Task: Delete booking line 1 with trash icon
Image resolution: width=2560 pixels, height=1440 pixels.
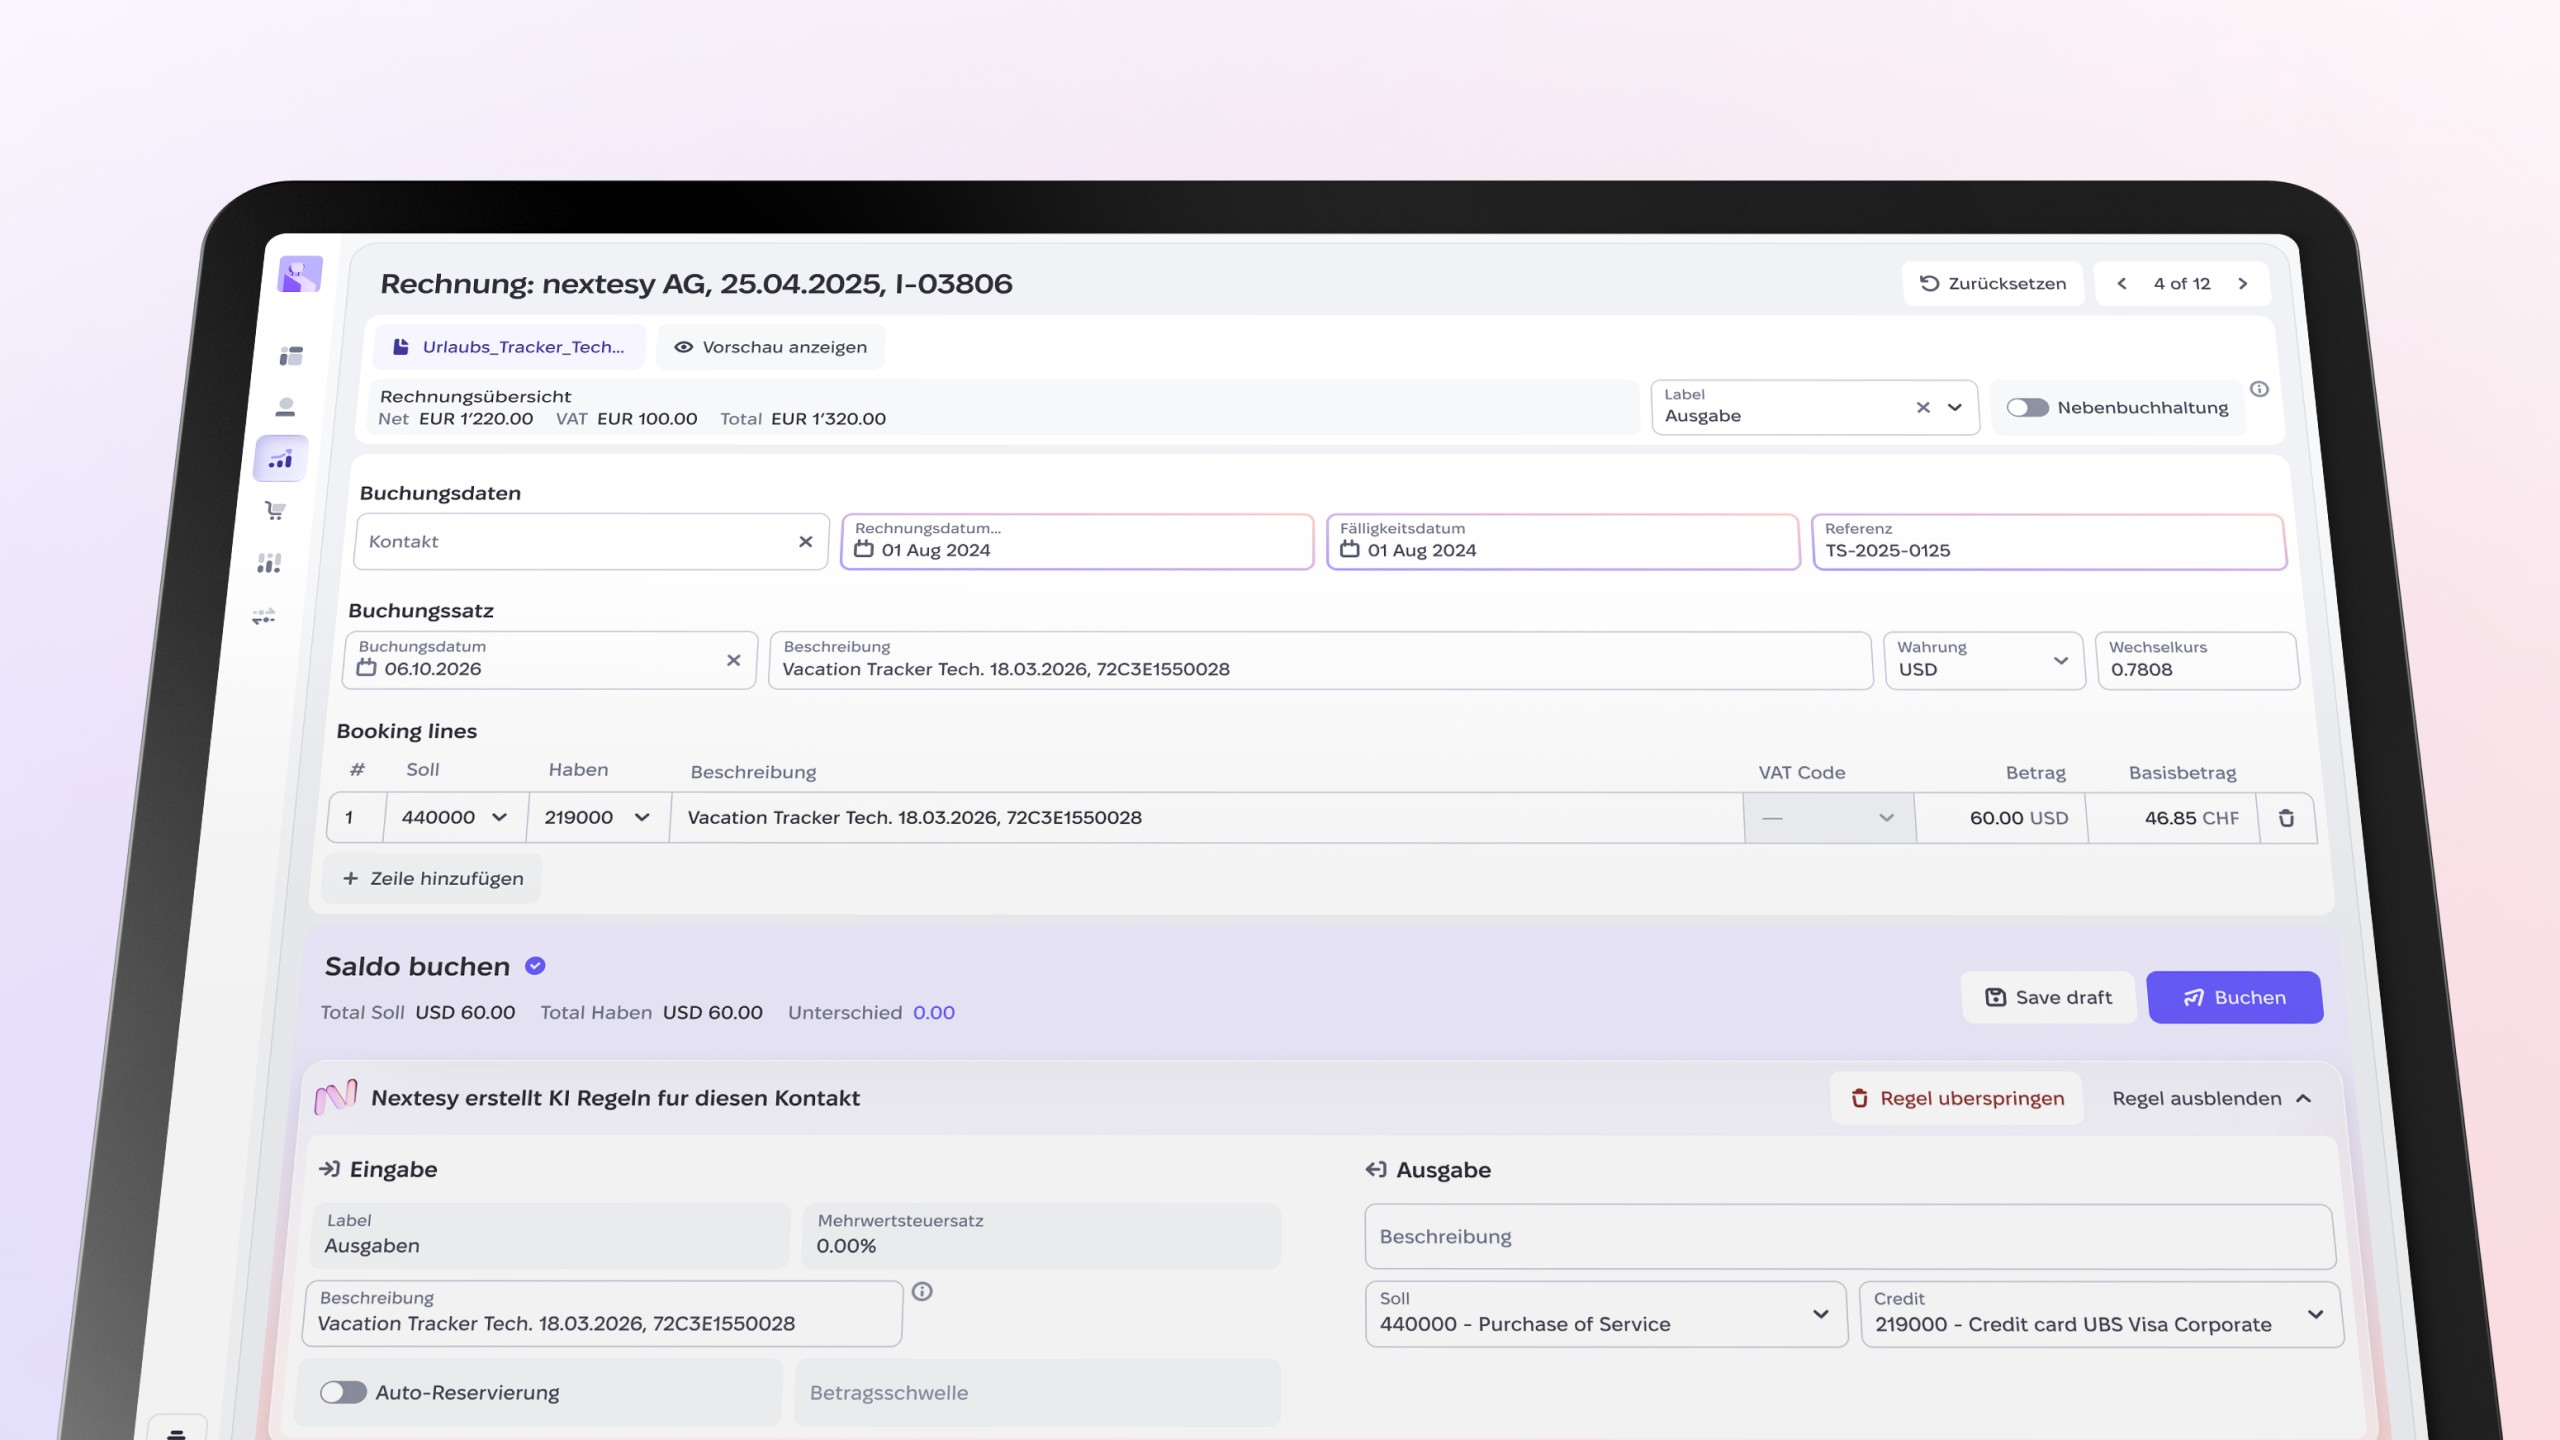Action: click(x=2286, y=818)
